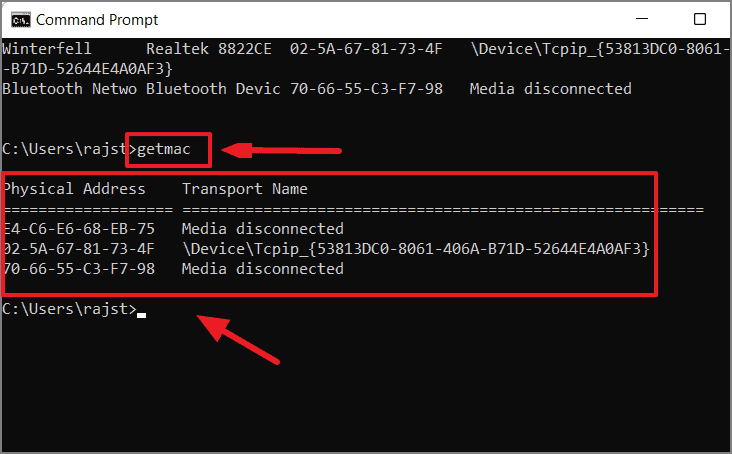Click MAC address 02-5A-67-81-73-4F in getmac output

(79, 249)
